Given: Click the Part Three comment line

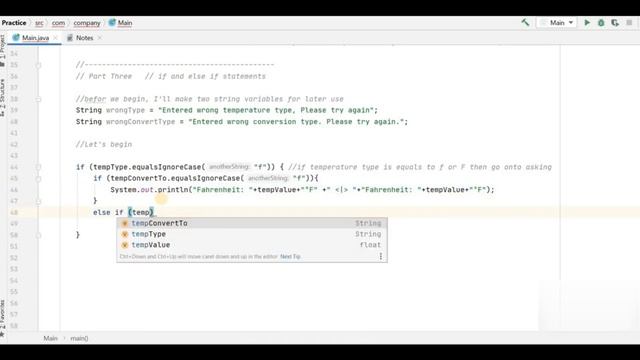Looking at the screenshot, I should tap(171, 76).
